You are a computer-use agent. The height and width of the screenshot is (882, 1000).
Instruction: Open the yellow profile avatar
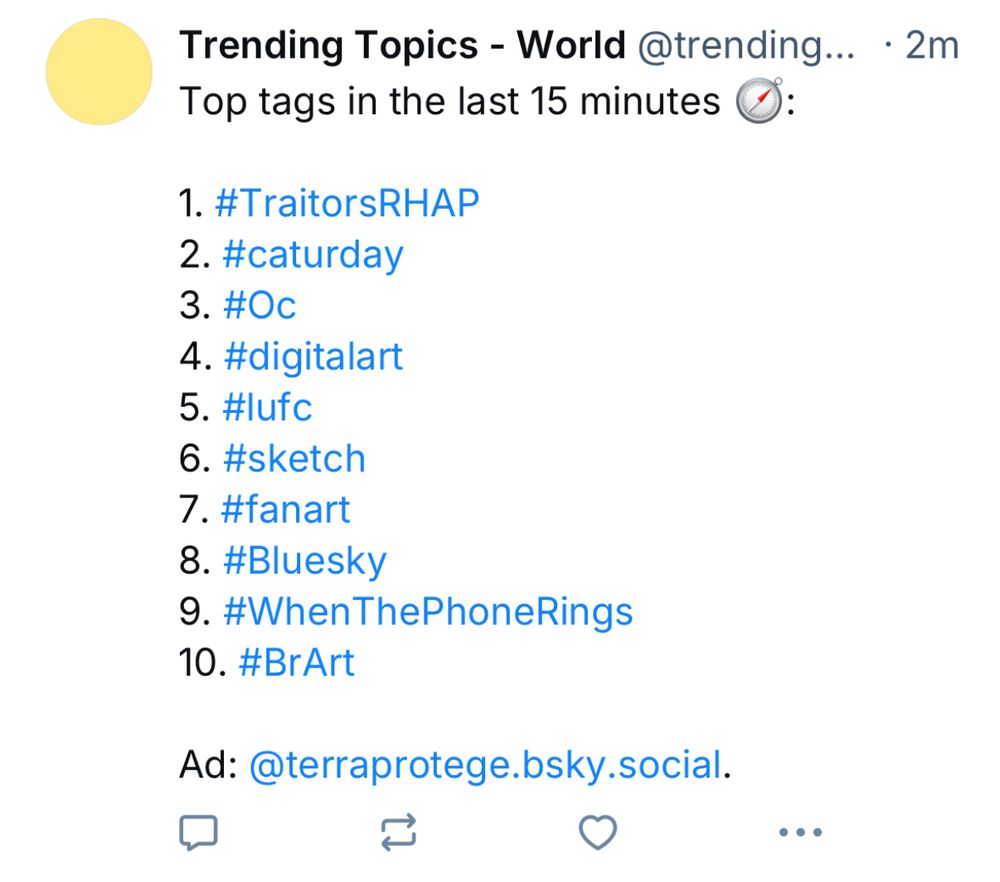pos(99,73)
